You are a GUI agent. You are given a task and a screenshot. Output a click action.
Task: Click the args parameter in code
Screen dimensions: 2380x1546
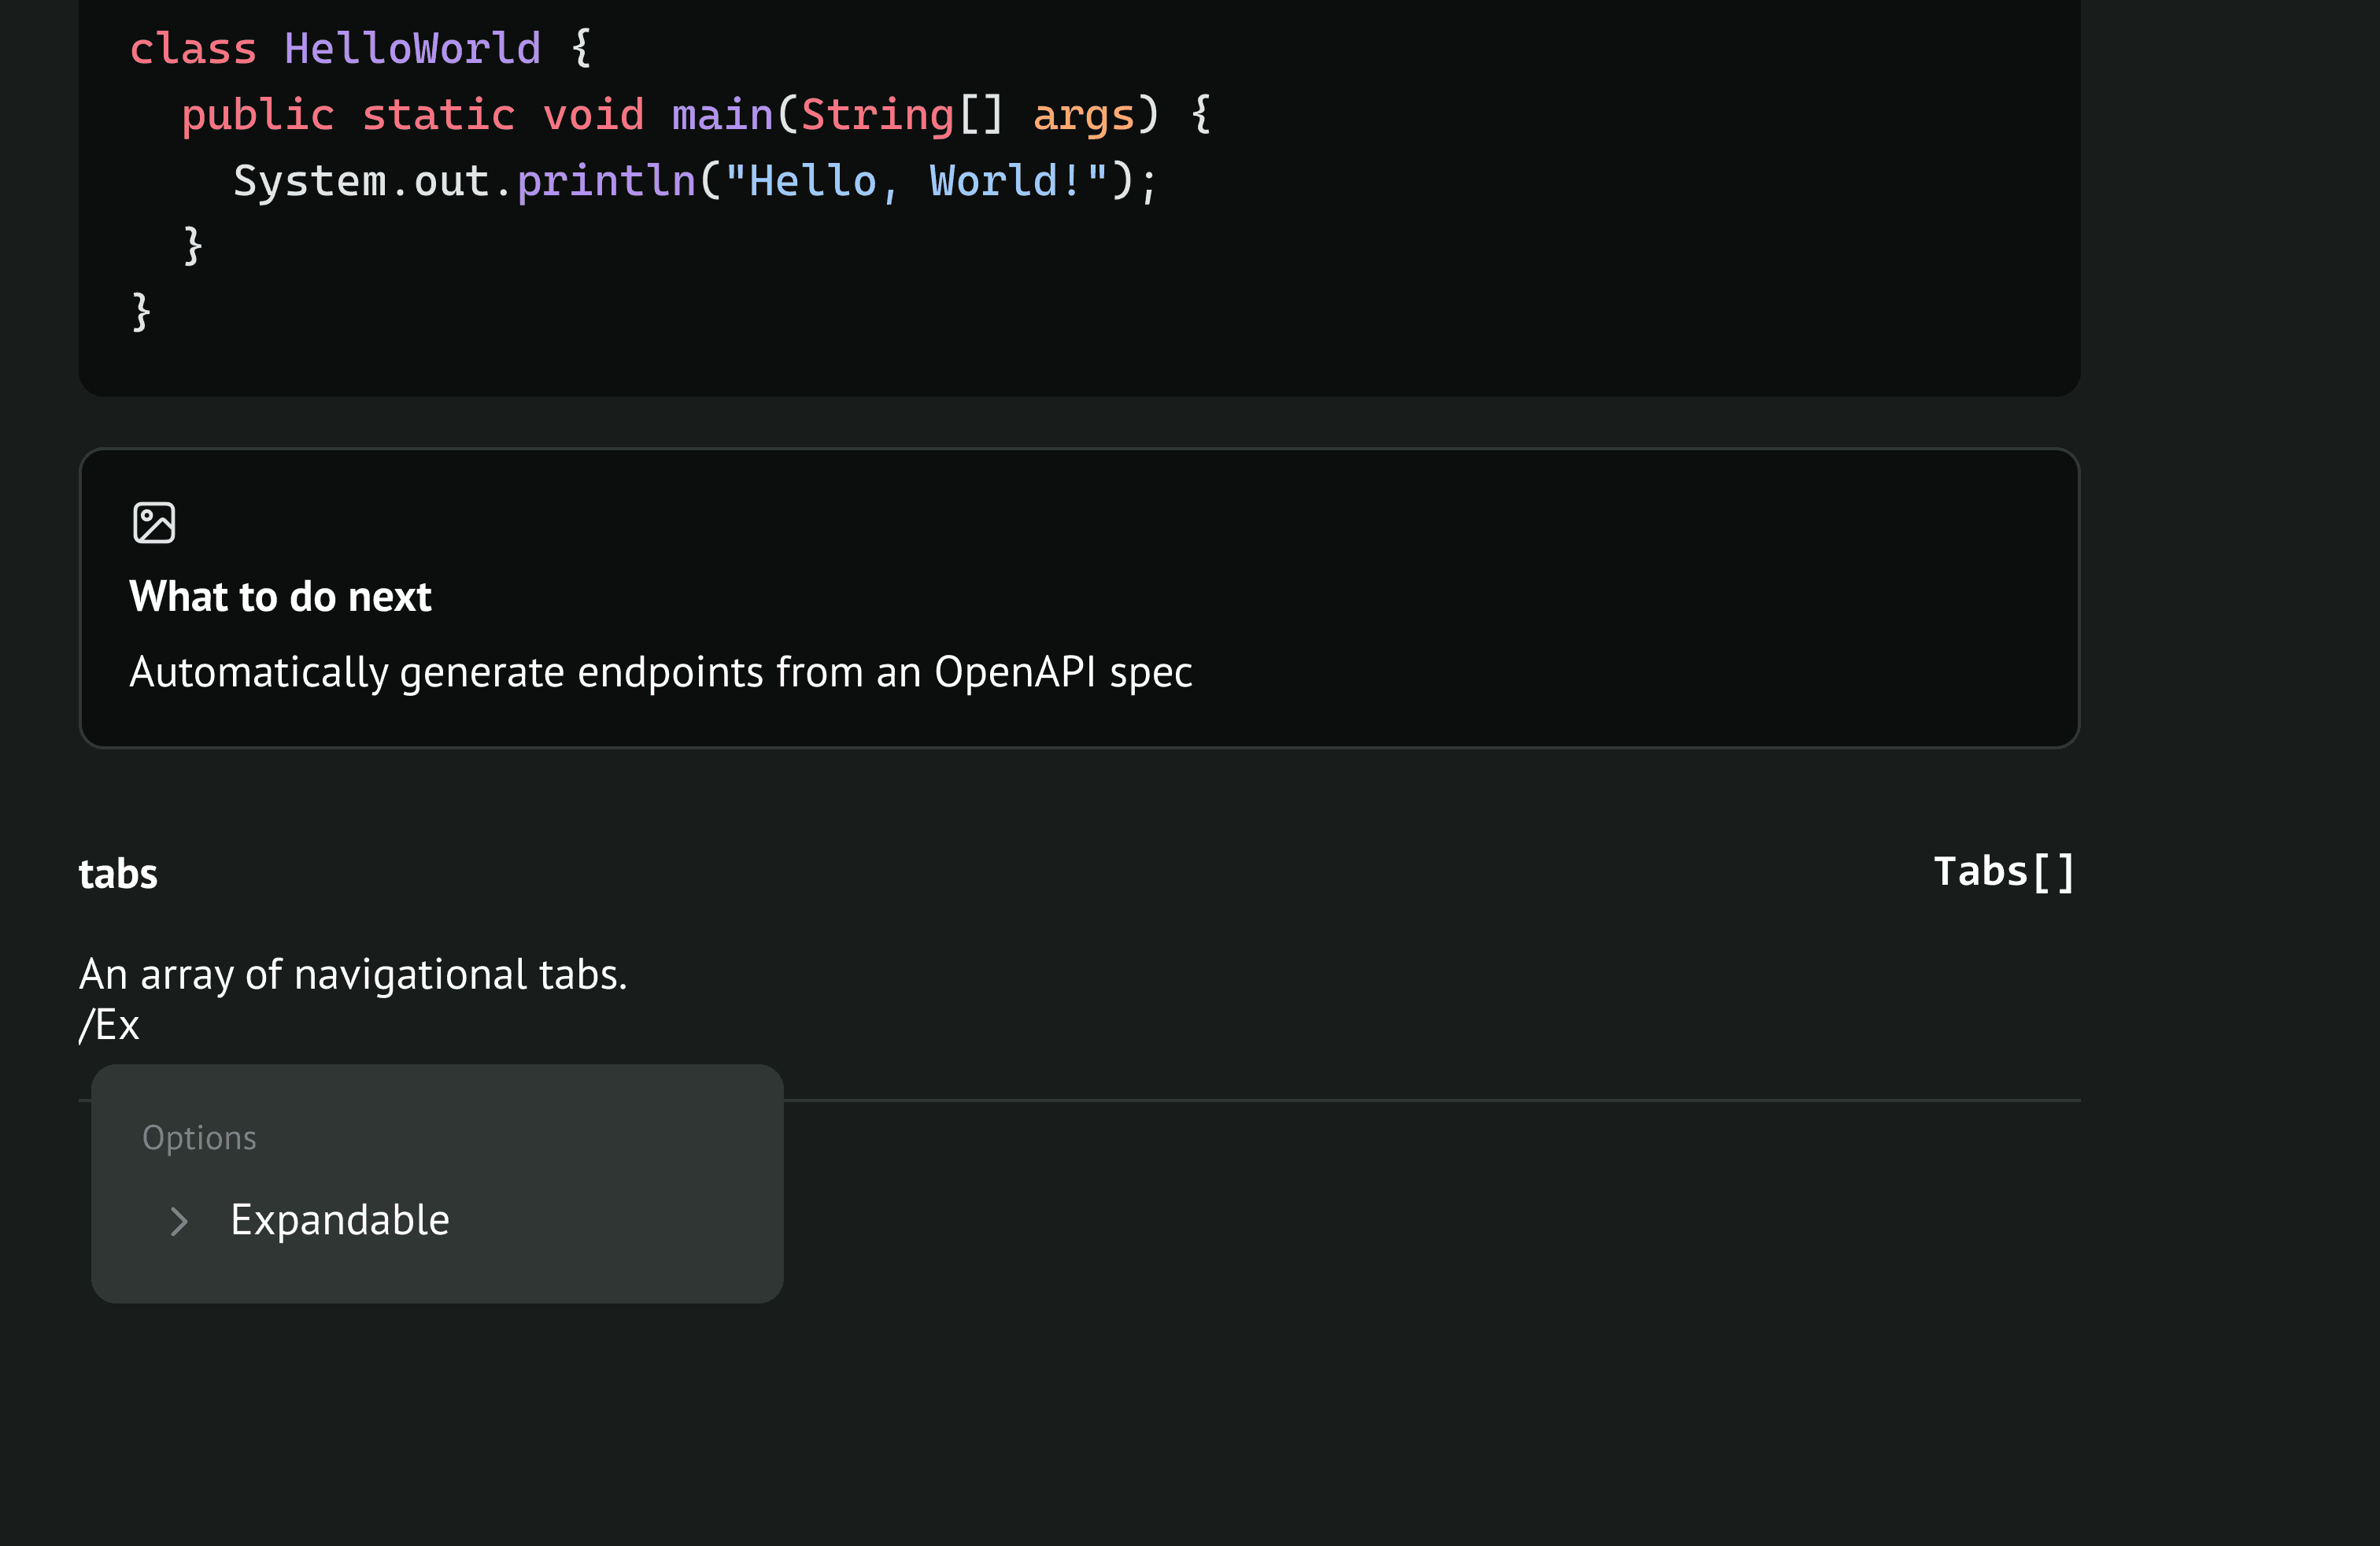tap(1083, 115)
